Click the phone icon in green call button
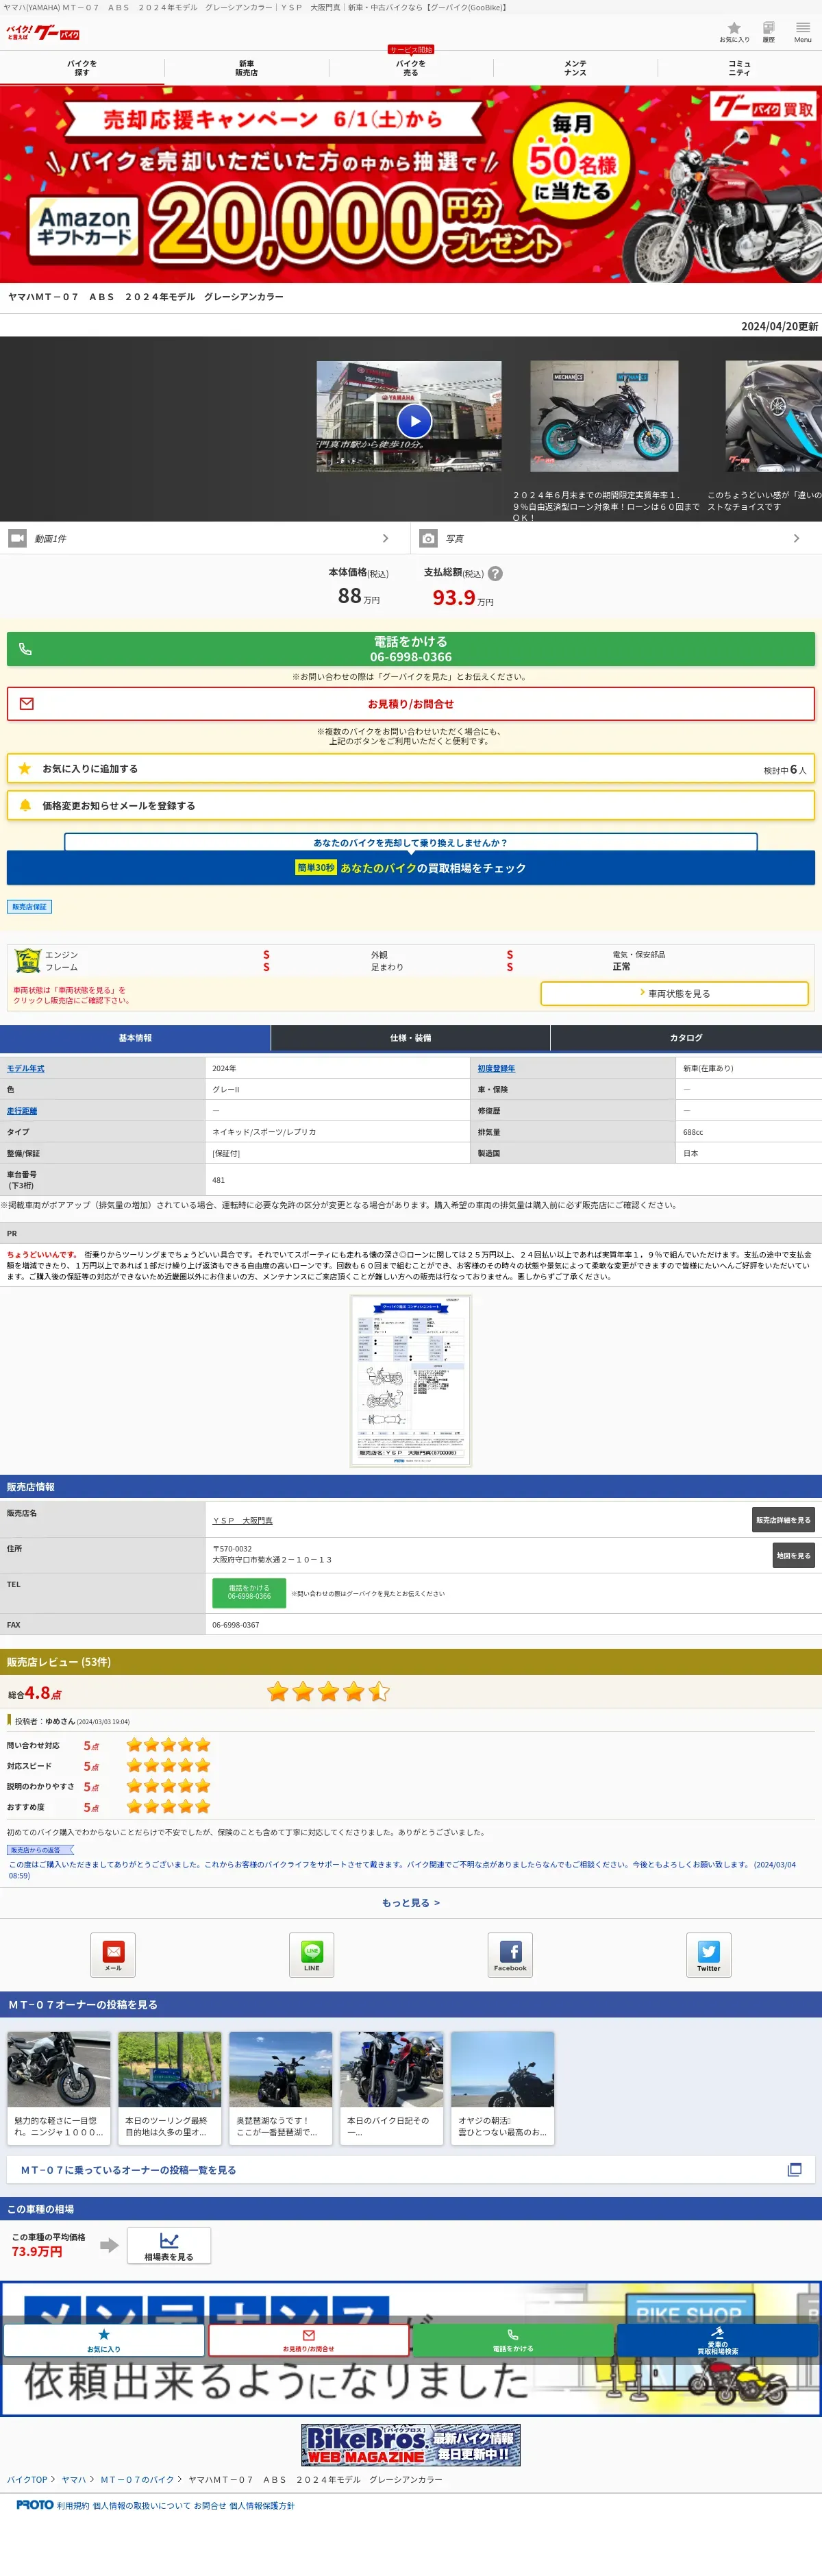The image size is (822, 2576). click(x=26, y=649)
